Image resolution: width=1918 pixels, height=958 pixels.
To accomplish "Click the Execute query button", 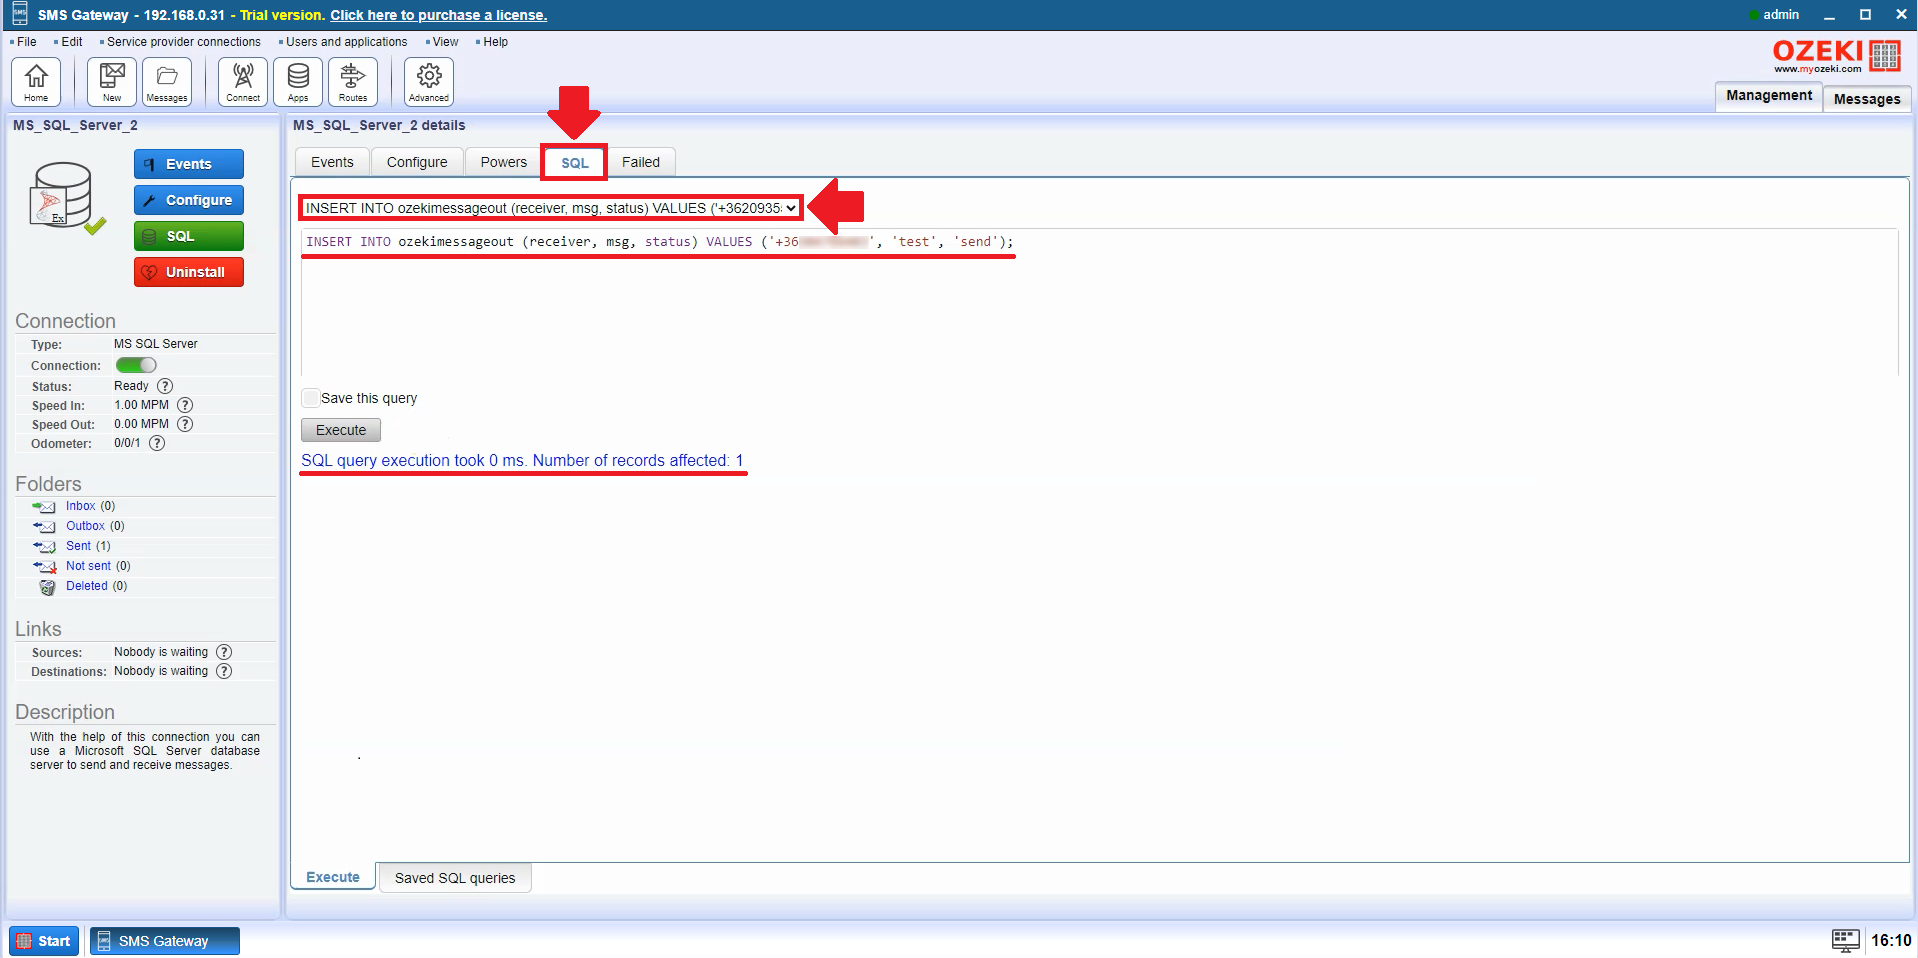I will (x=341, y=430).
